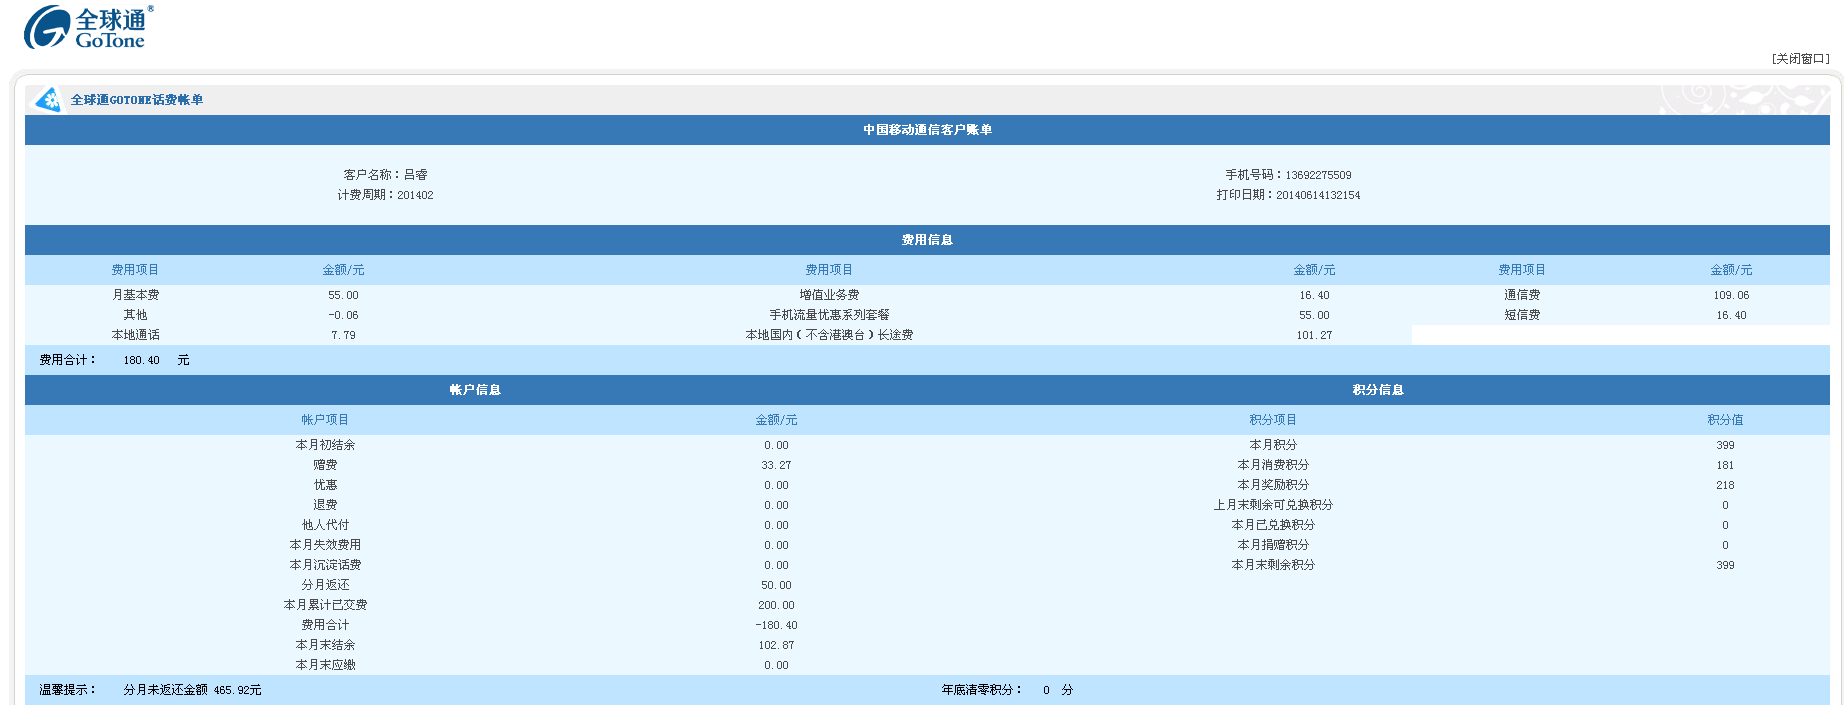Click the 本月累计已交费 row label
This screenshot has width=1844, height=705.
pyautogui.click(x=325, y=605)
